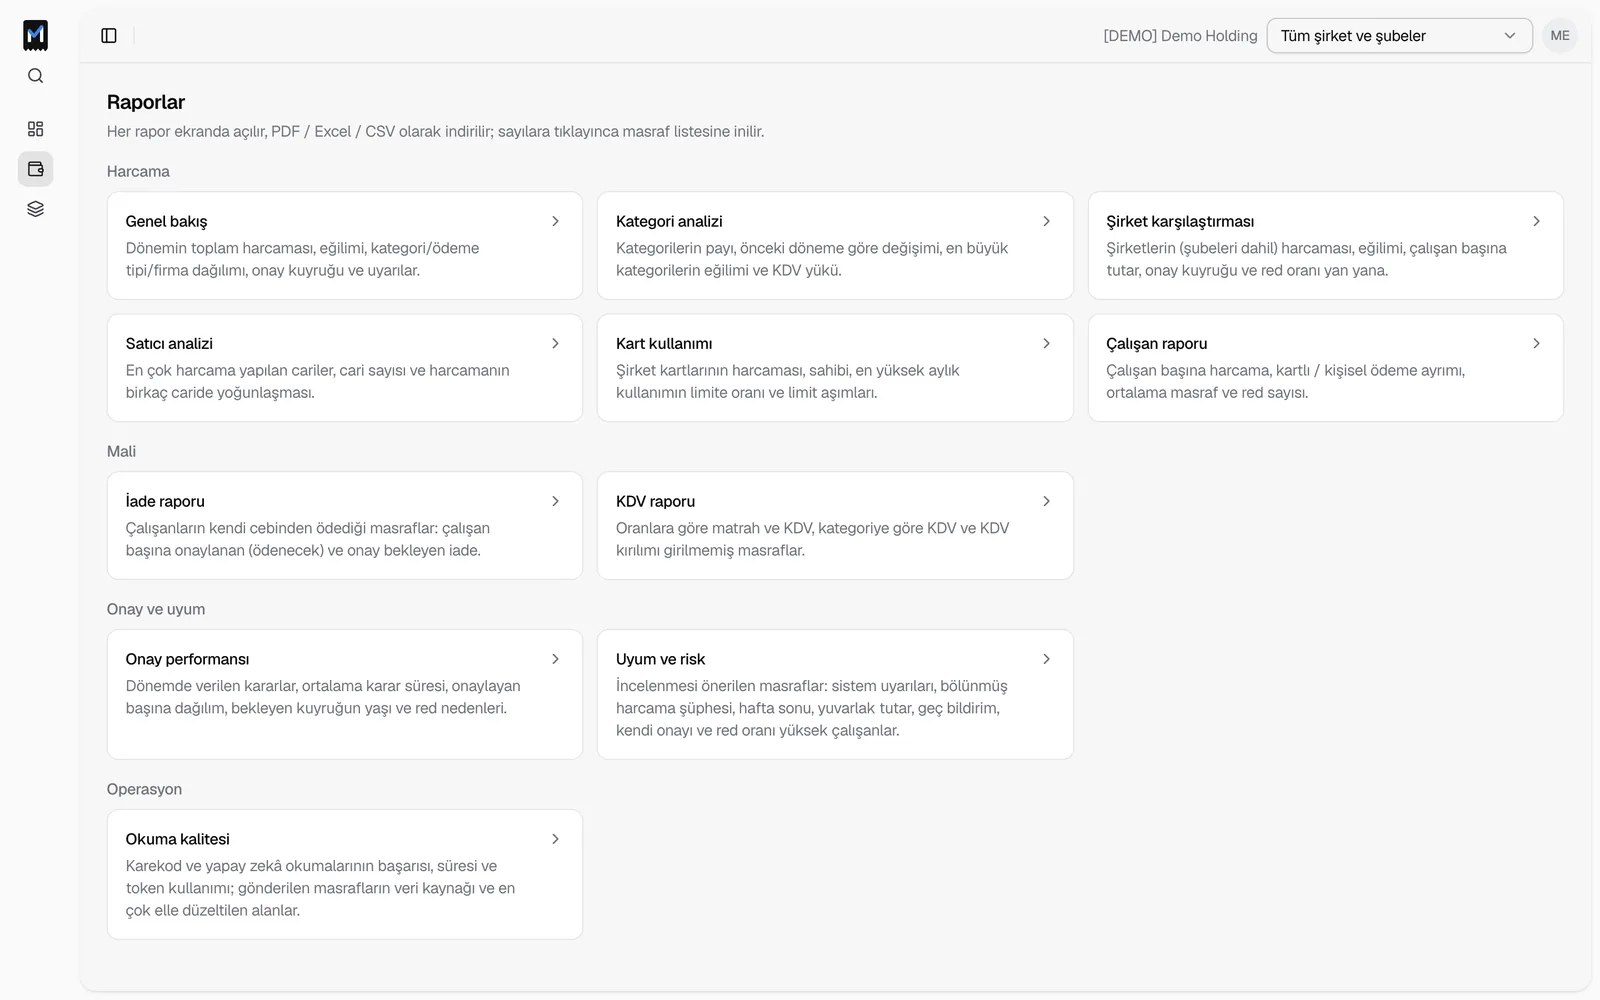Open the Kart kullanımı report title
Viewport: 1600px width, 1000px height.
pyautogui.click(x=664, y=343)
